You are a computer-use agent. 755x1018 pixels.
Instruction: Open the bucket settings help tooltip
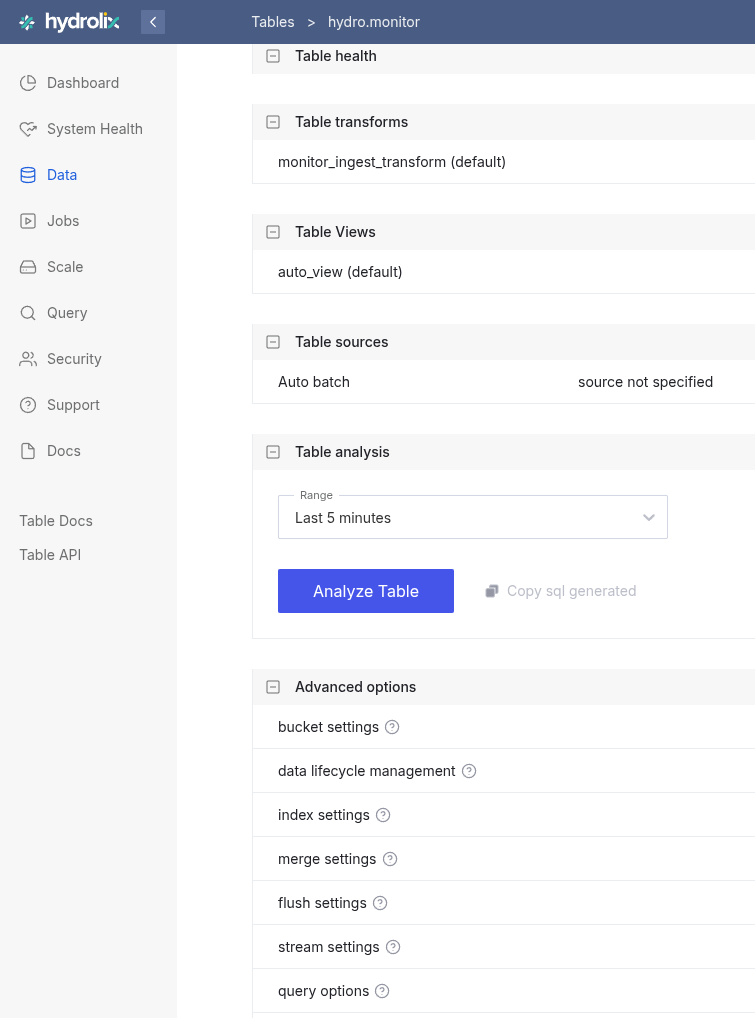(390, 727)
